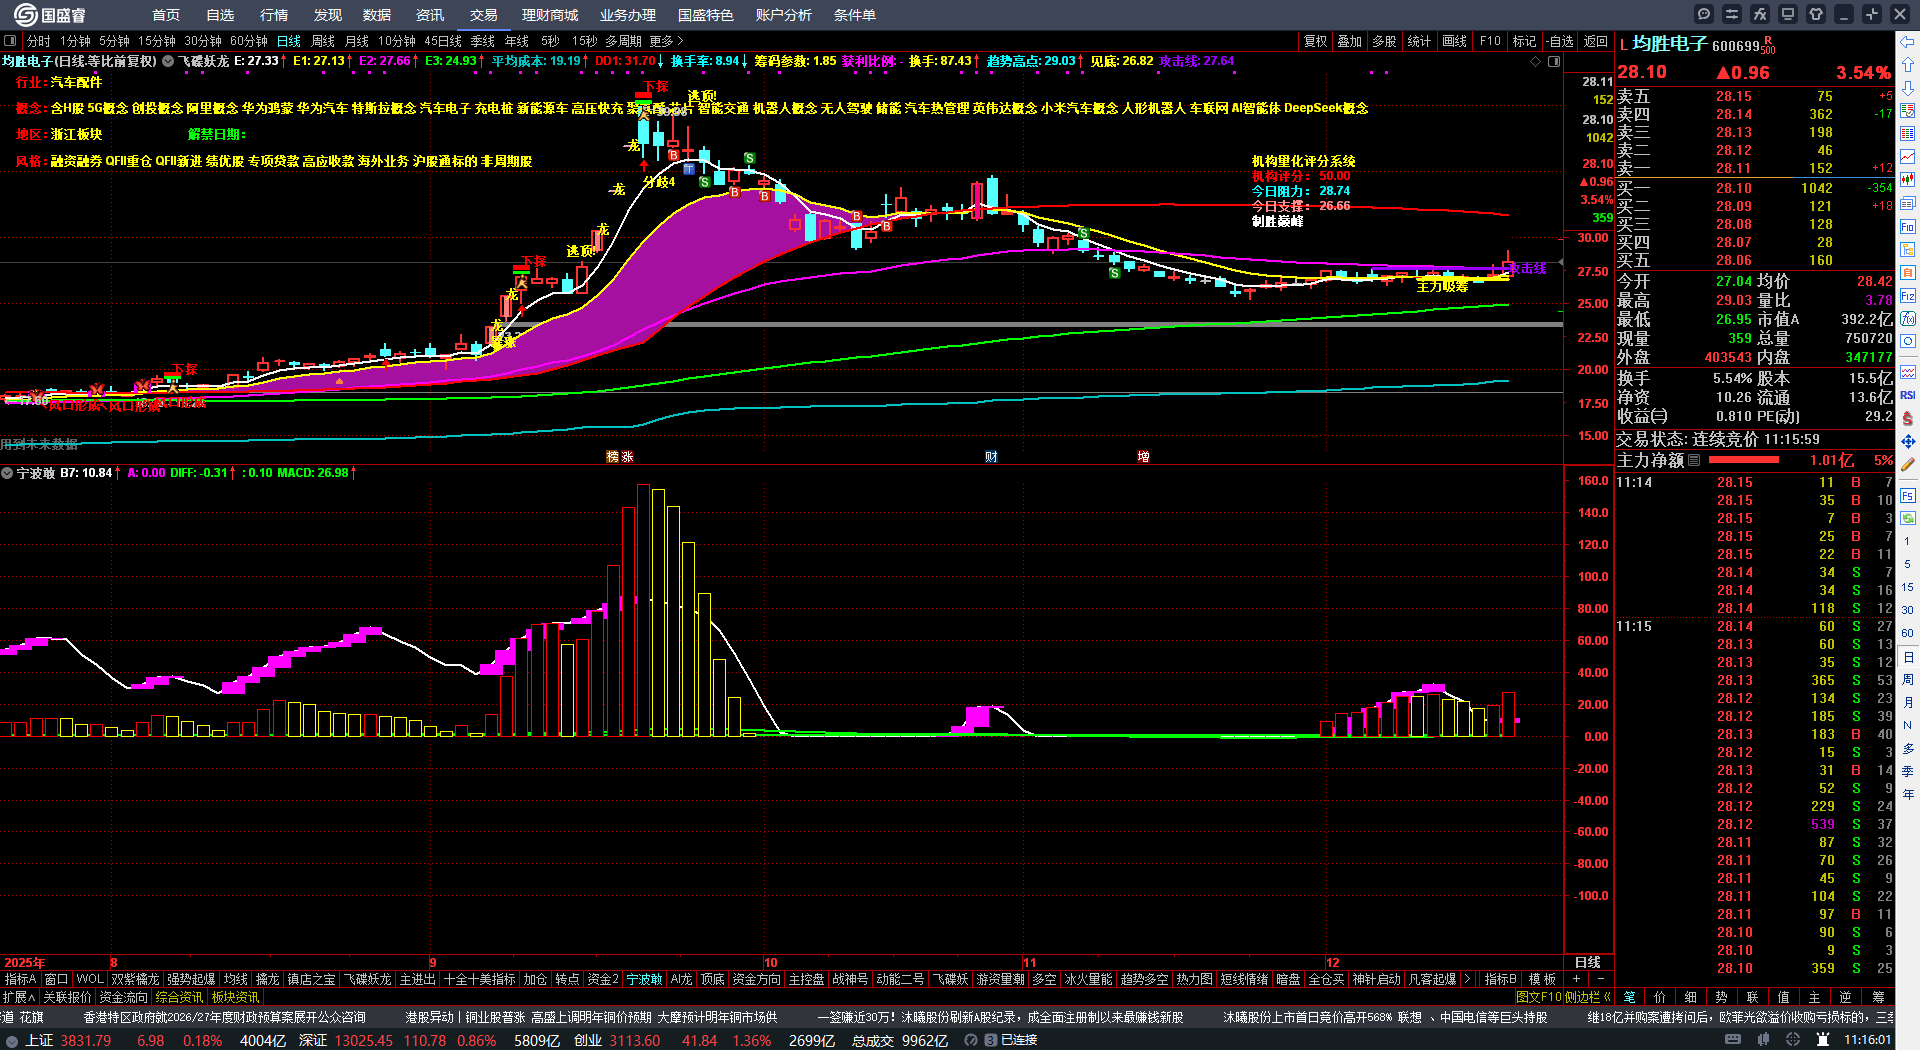Switch to the 飞碟妖龙 indicator tab
This screenshot has width=1920, height=1050.
click(368, 979)
